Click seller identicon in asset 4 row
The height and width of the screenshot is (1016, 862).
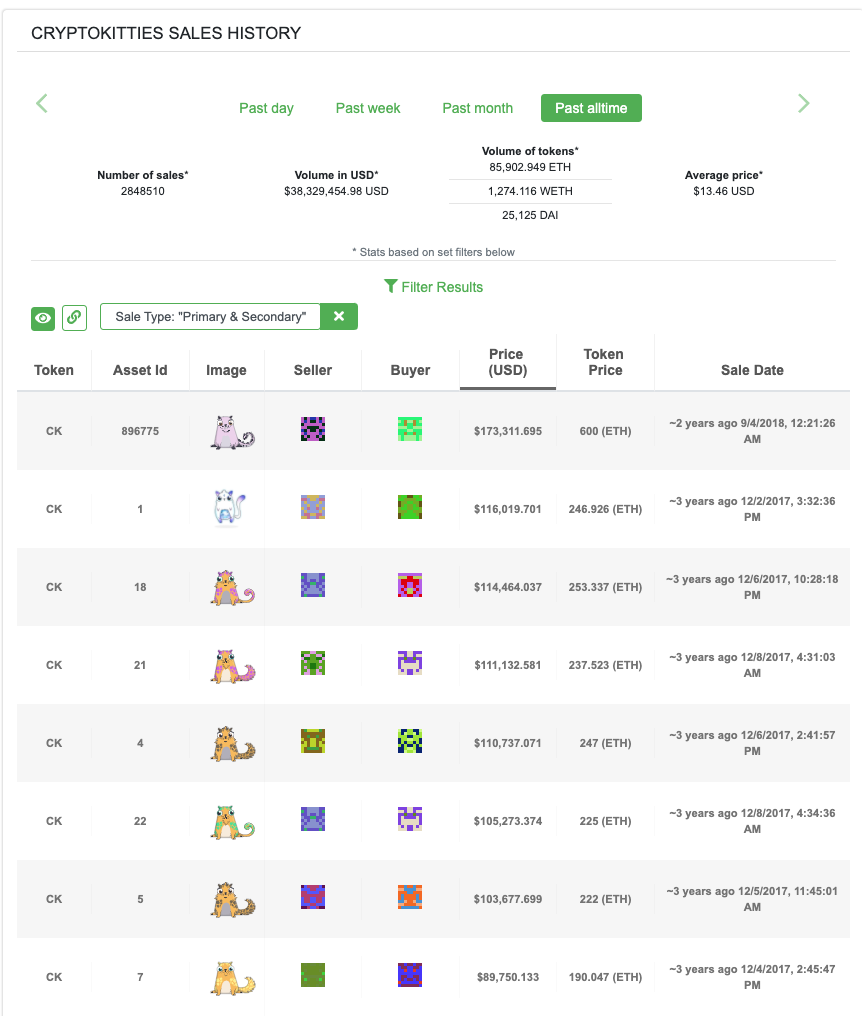tap(313, 741)
